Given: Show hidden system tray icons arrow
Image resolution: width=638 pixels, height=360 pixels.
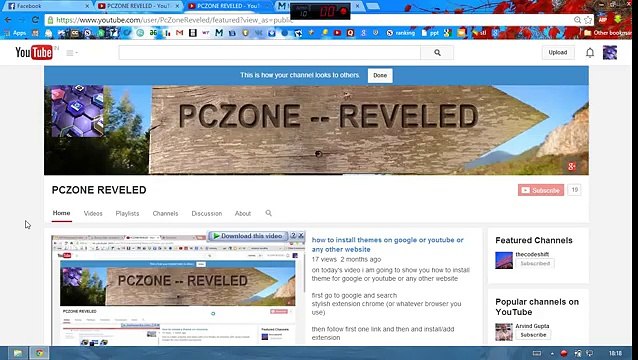Looking at the screenshot, I should pyautogui.click(x=552, y=353).
